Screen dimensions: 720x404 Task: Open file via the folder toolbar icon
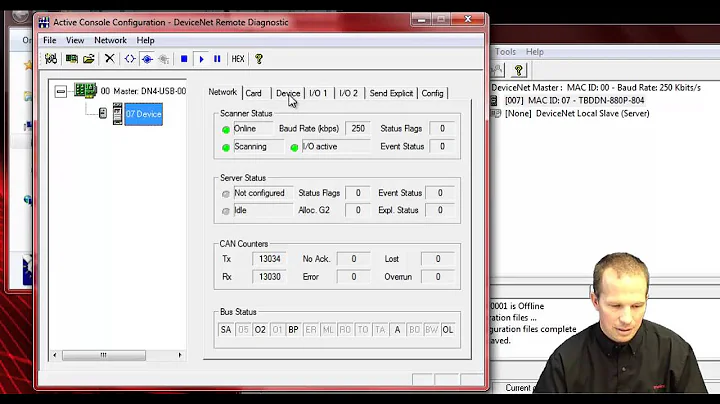[89, 59]
